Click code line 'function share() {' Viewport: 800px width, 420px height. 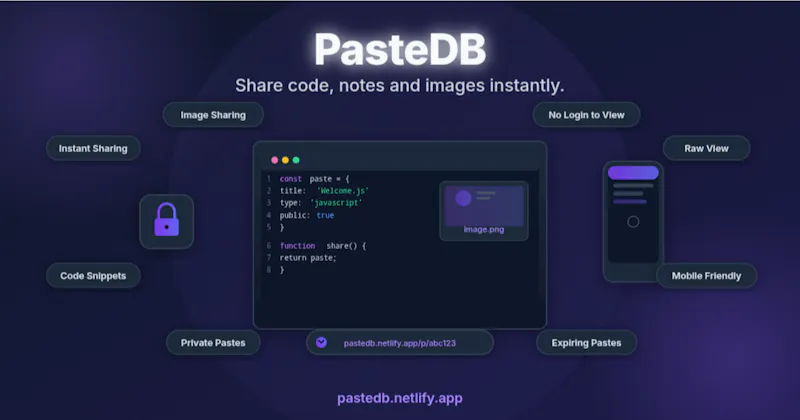pos(323,245)
